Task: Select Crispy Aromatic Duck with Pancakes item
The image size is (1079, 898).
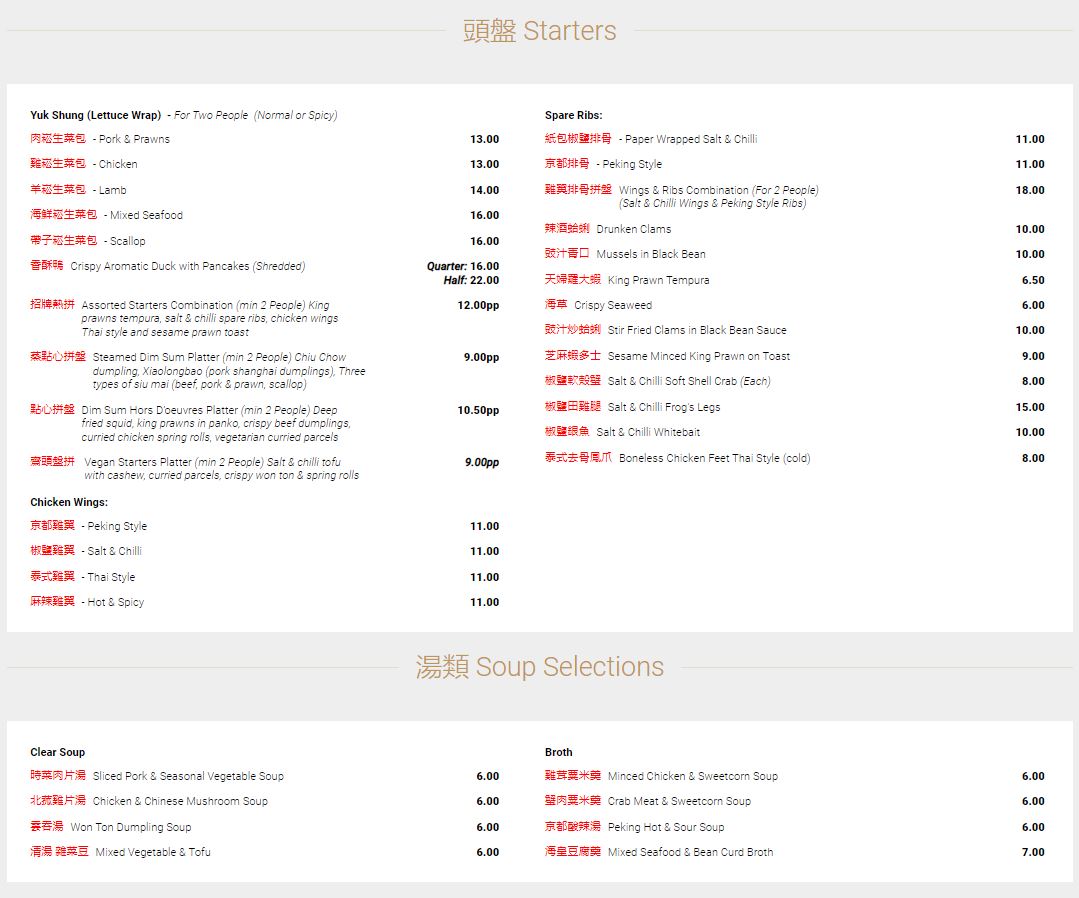Action: [x=187, y=267]
